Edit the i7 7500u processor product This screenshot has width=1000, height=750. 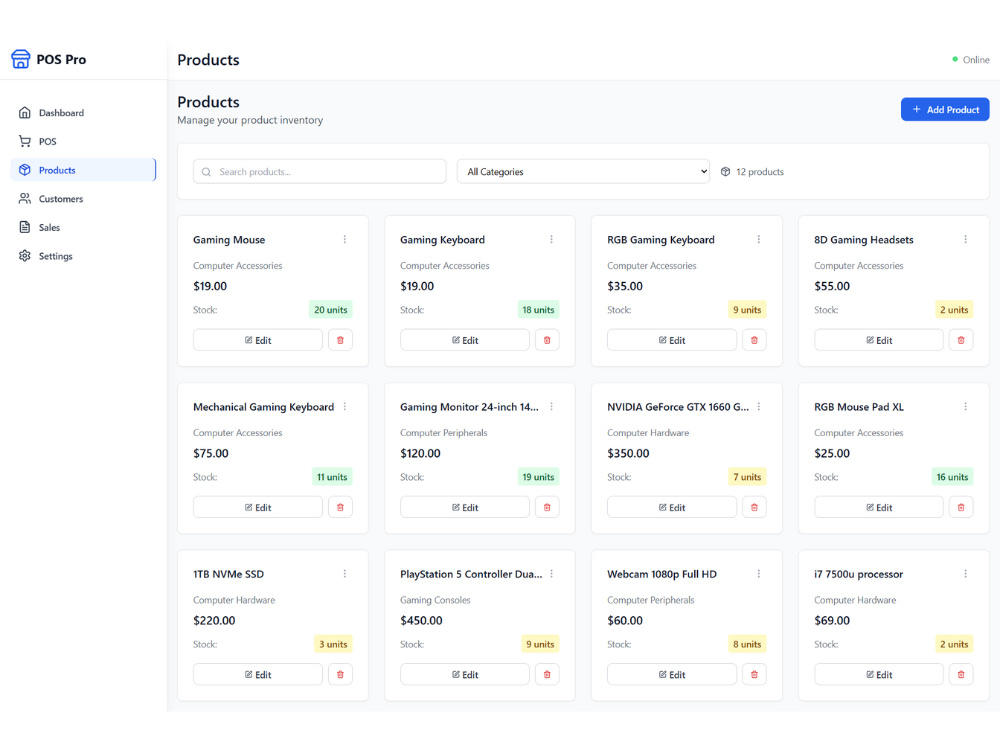(x=879, y=674)
